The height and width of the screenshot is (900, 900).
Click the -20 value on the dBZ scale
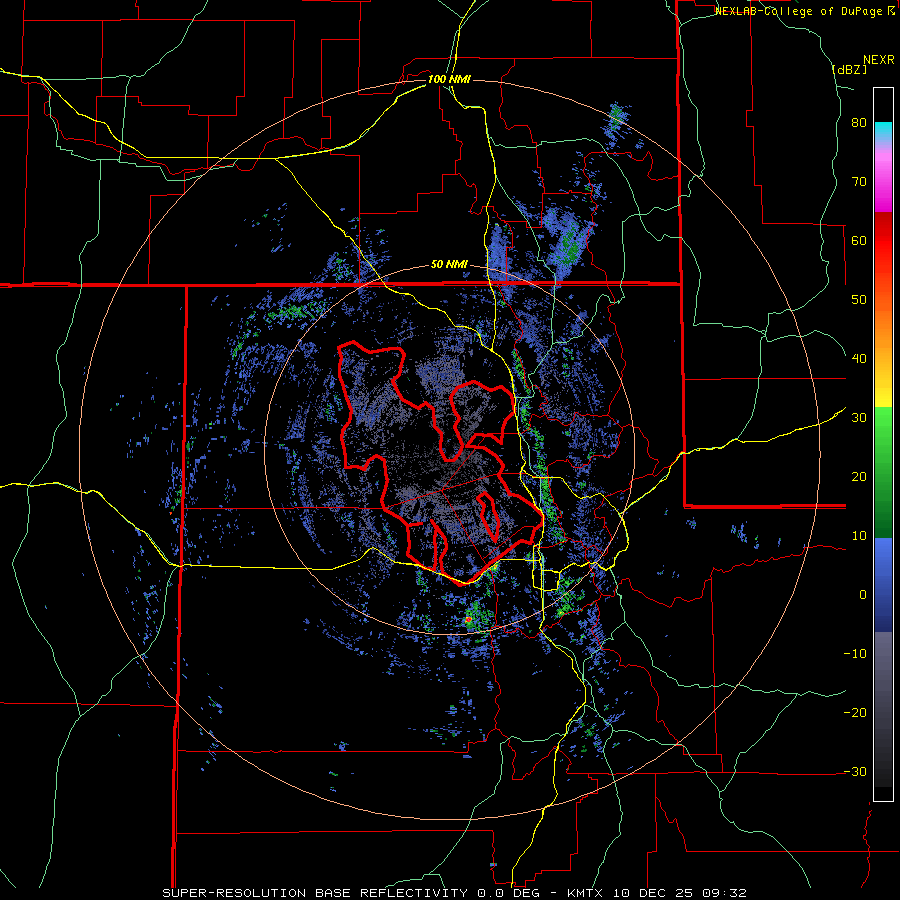855,712
